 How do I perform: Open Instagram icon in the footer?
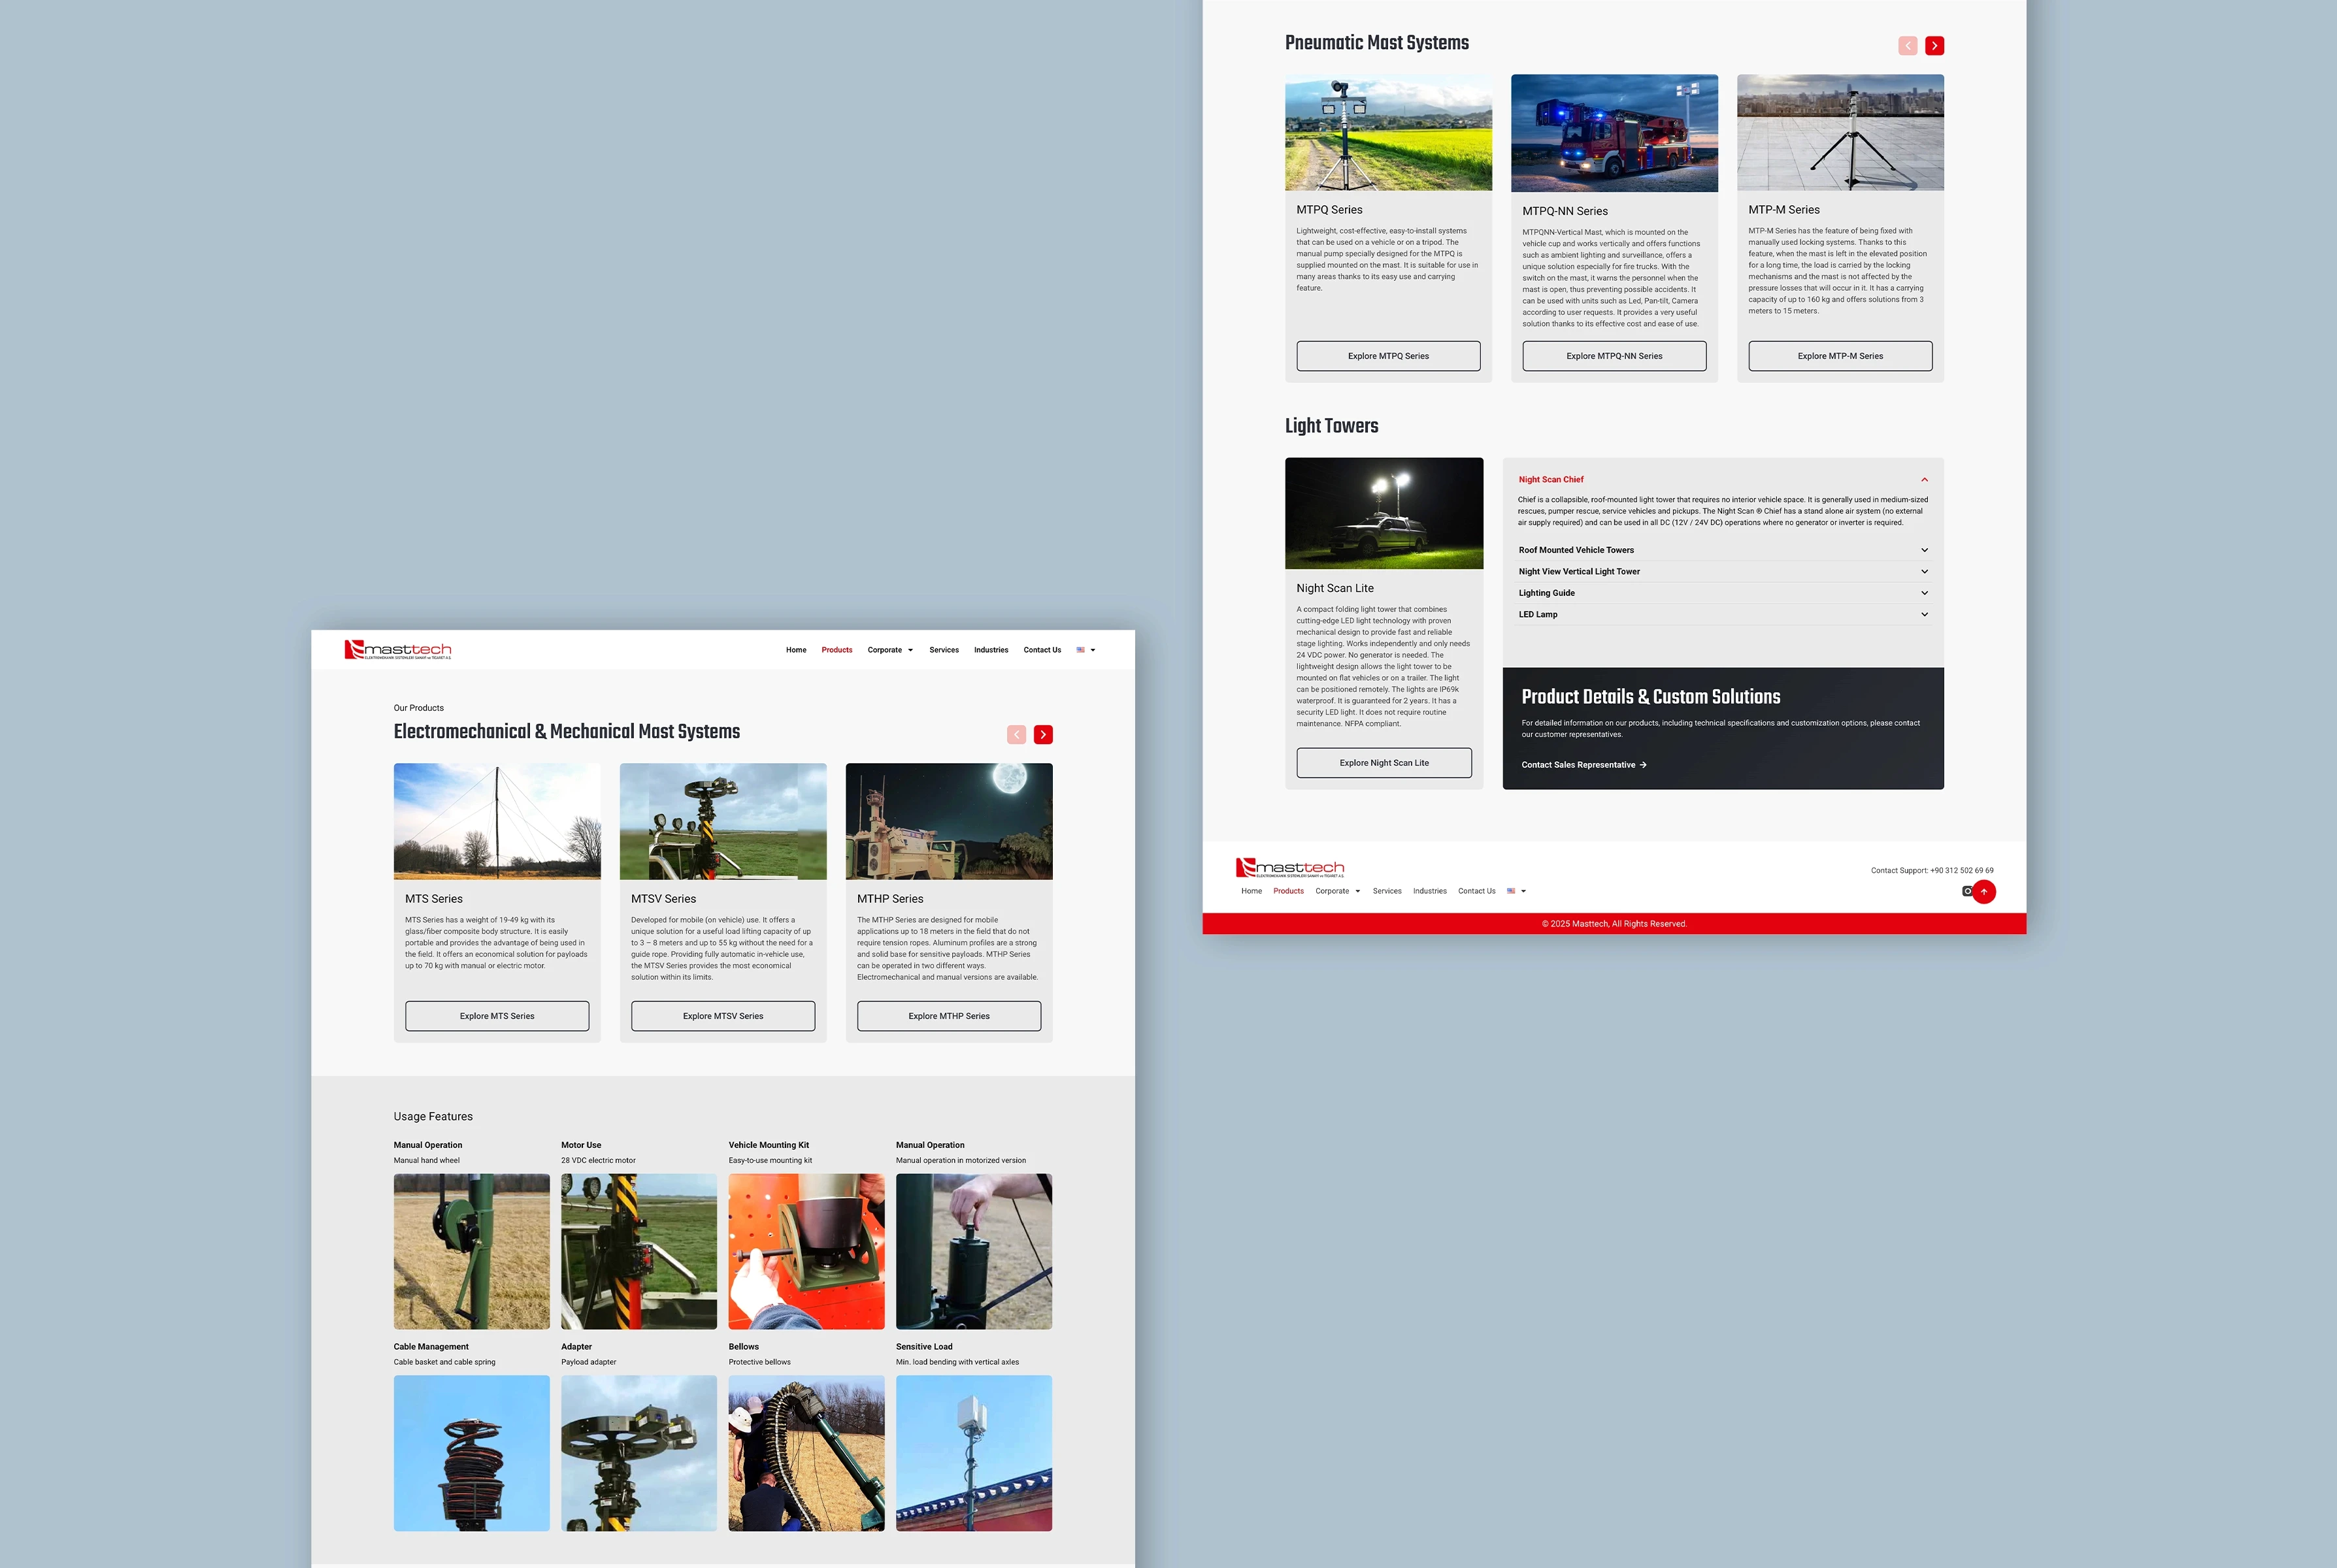[1967, 891]
